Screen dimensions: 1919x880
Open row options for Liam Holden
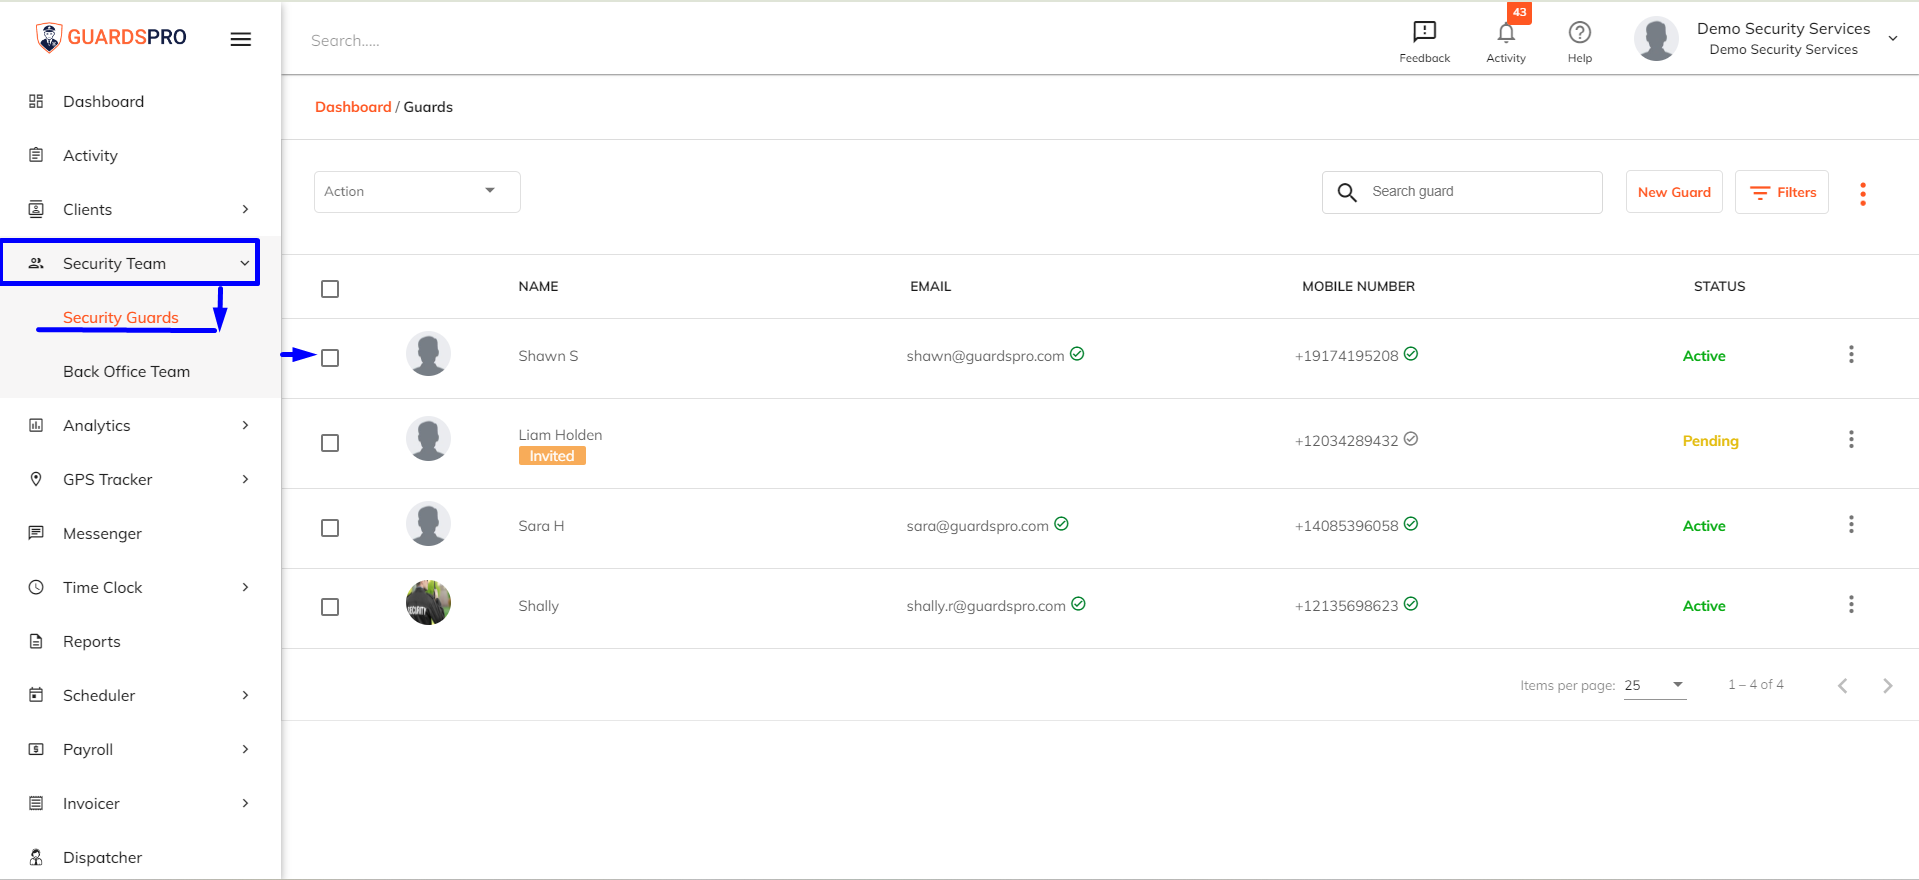click(x=1851, y=439)
